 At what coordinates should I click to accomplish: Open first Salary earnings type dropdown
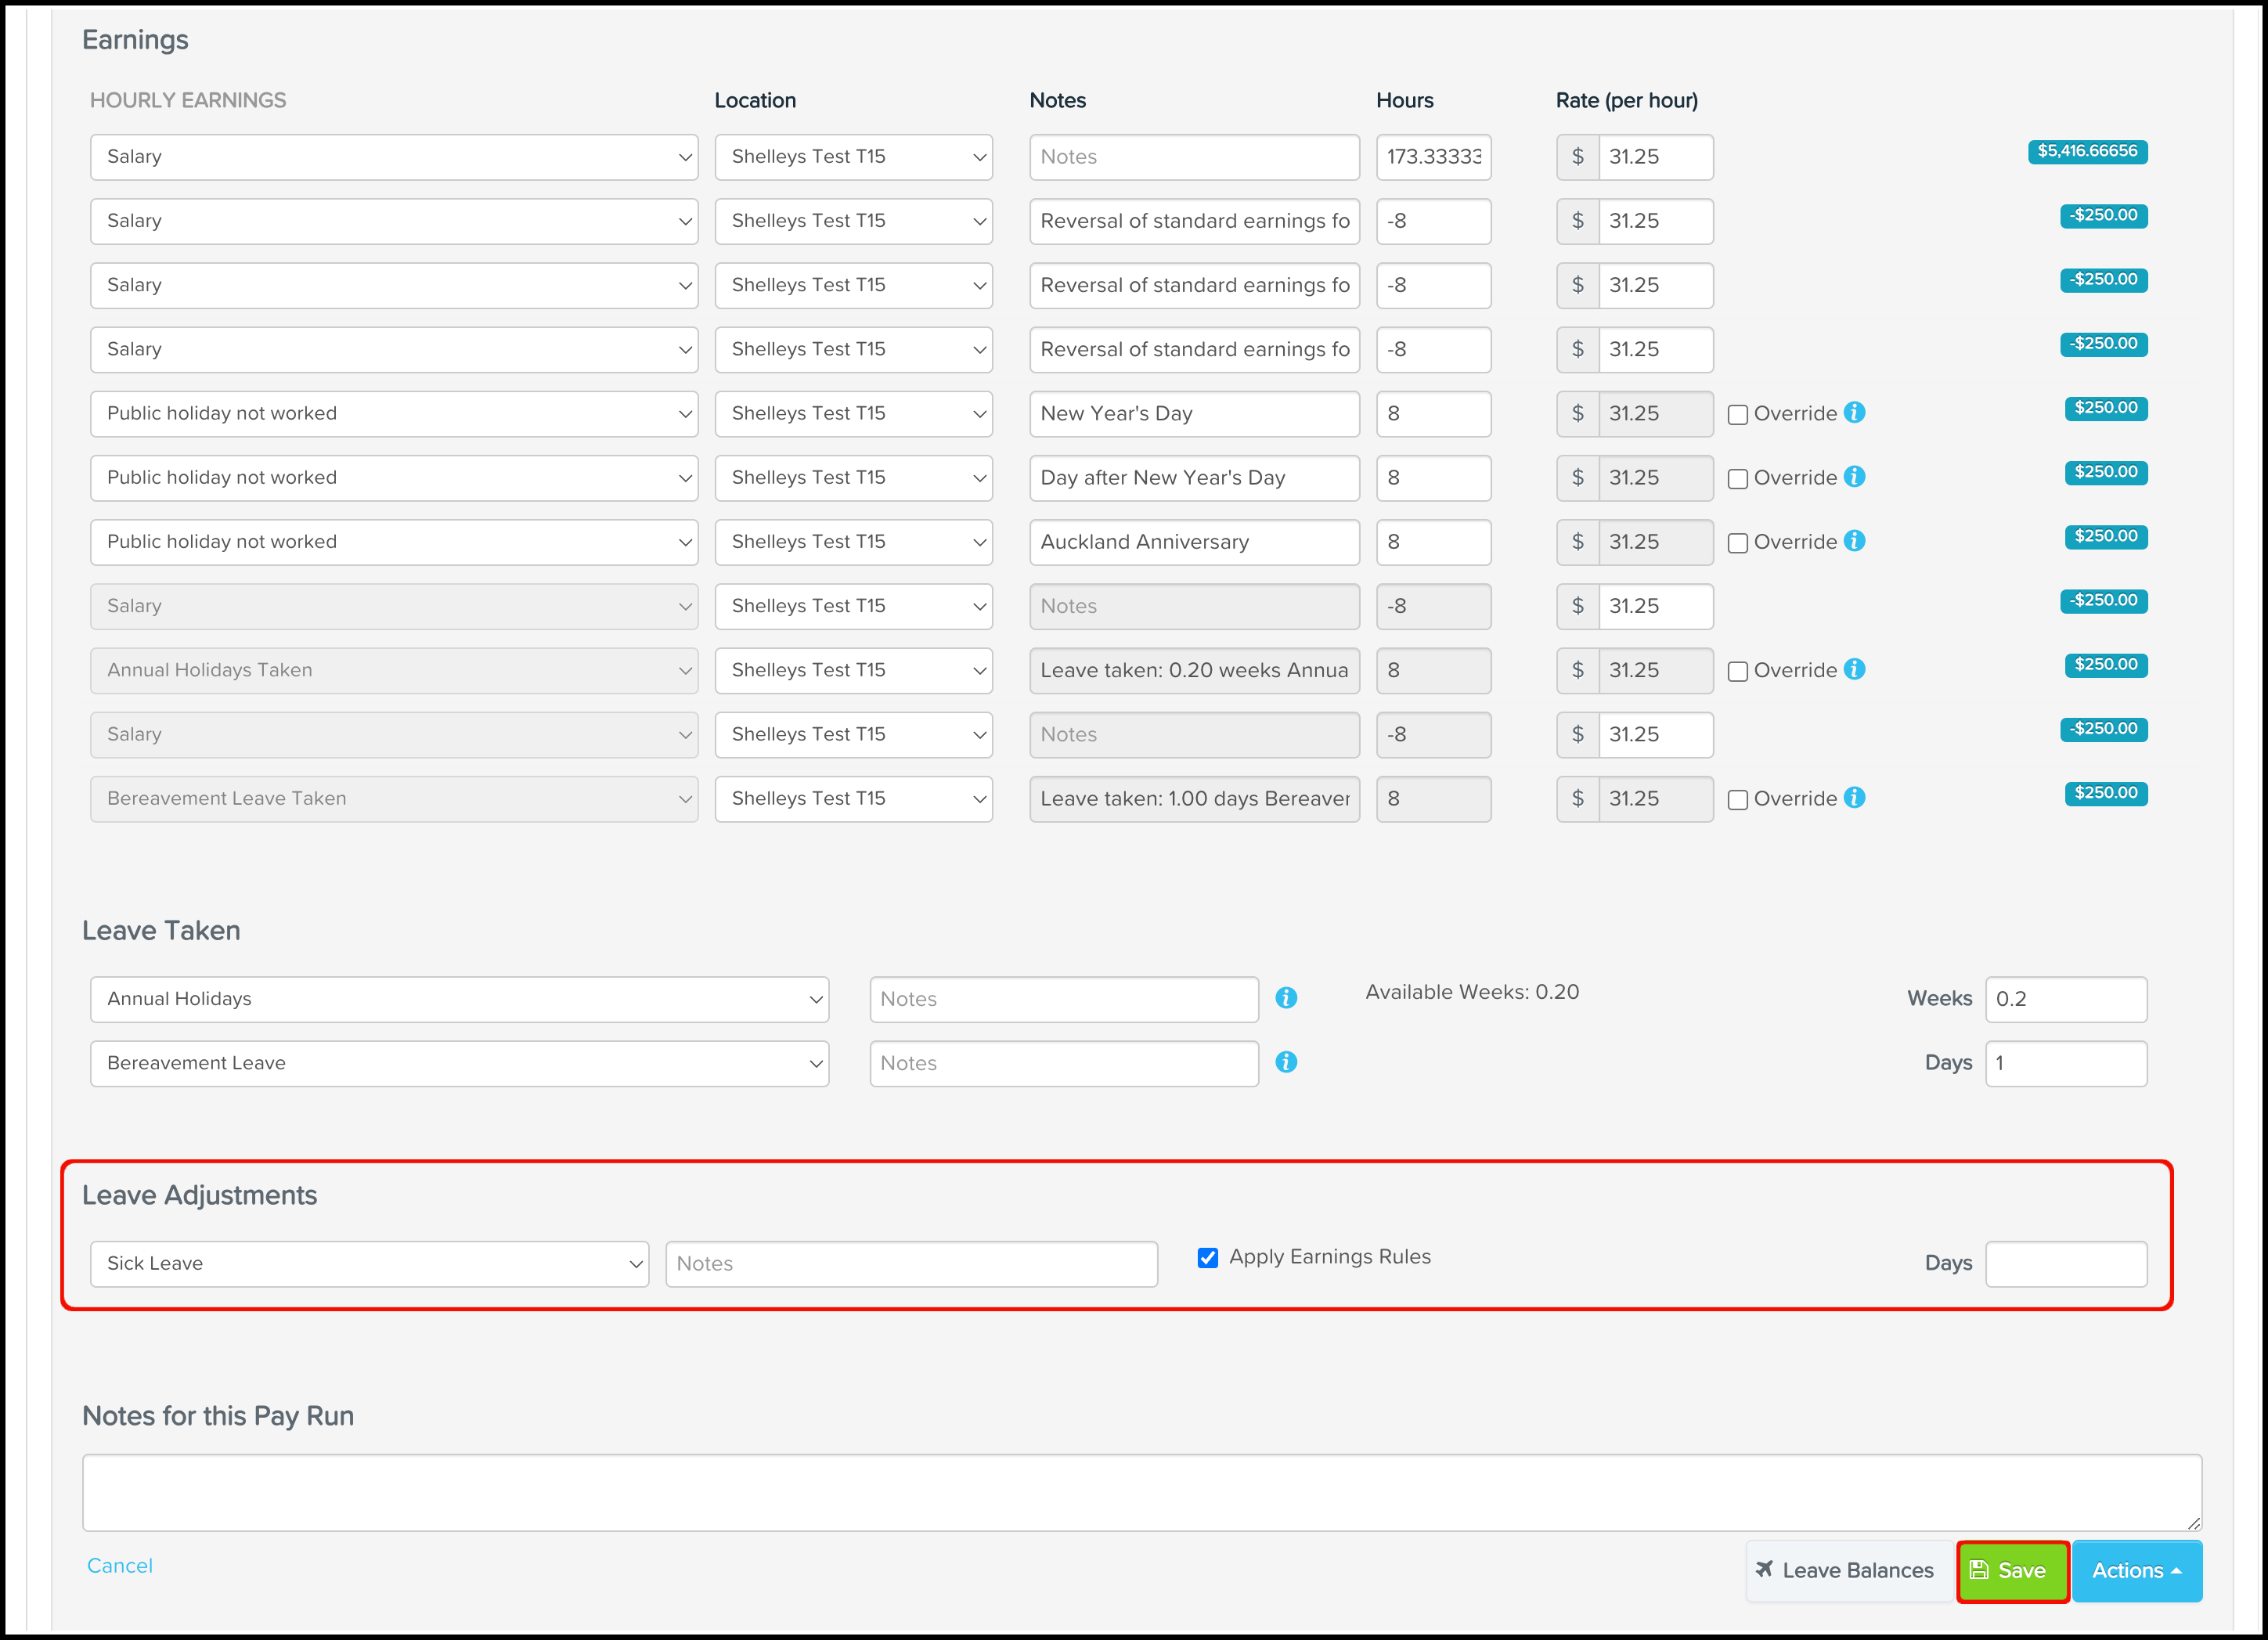coord(393,157)
